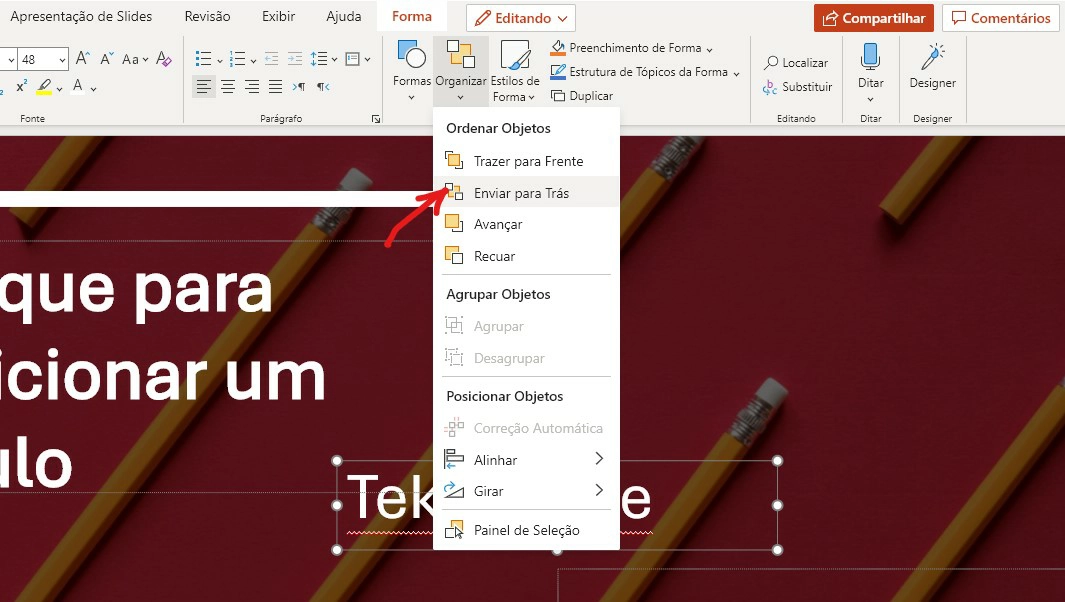Insert a numbered list
Viewport: 1065px width, 602px height.
coord(238,59)
